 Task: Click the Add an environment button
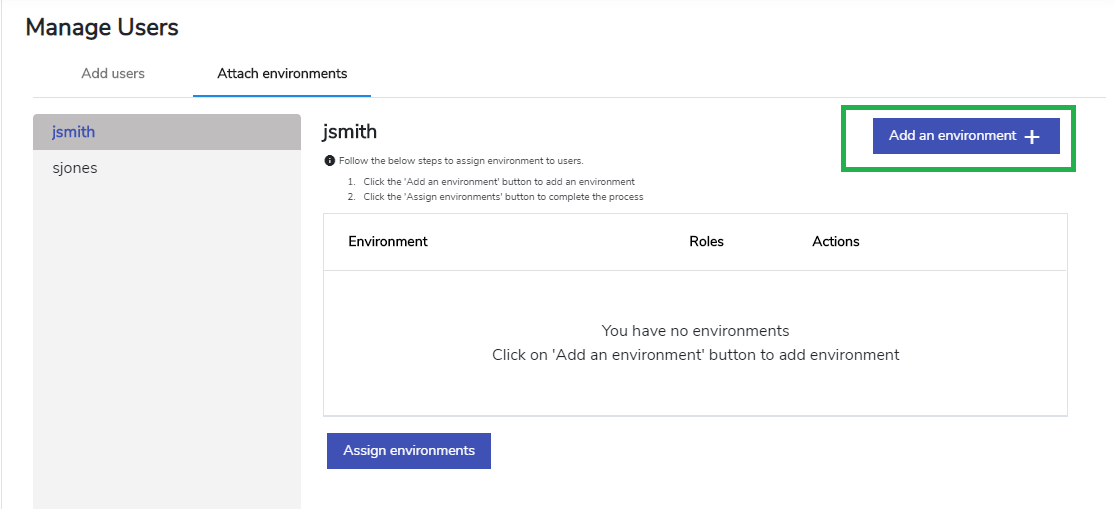[966, 136]
